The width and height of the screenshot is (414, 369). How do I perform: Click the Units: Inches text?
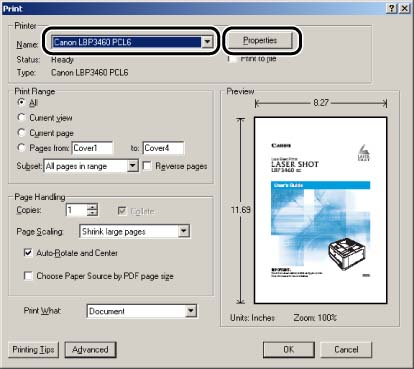coord(252,318)
